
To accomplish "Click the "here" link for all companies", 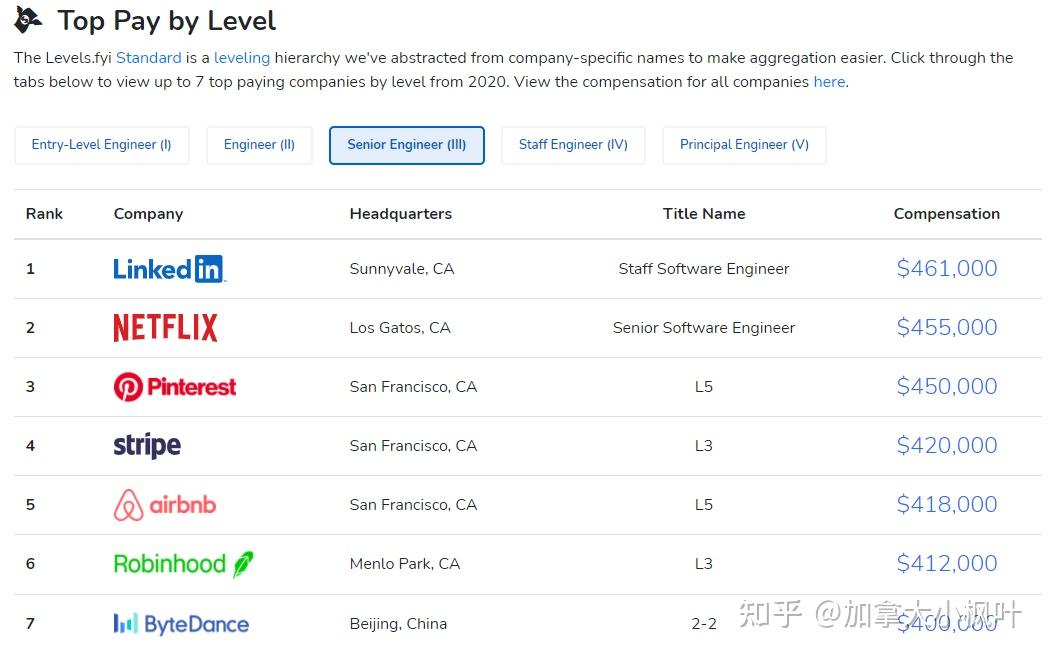I will pos(829,82).
